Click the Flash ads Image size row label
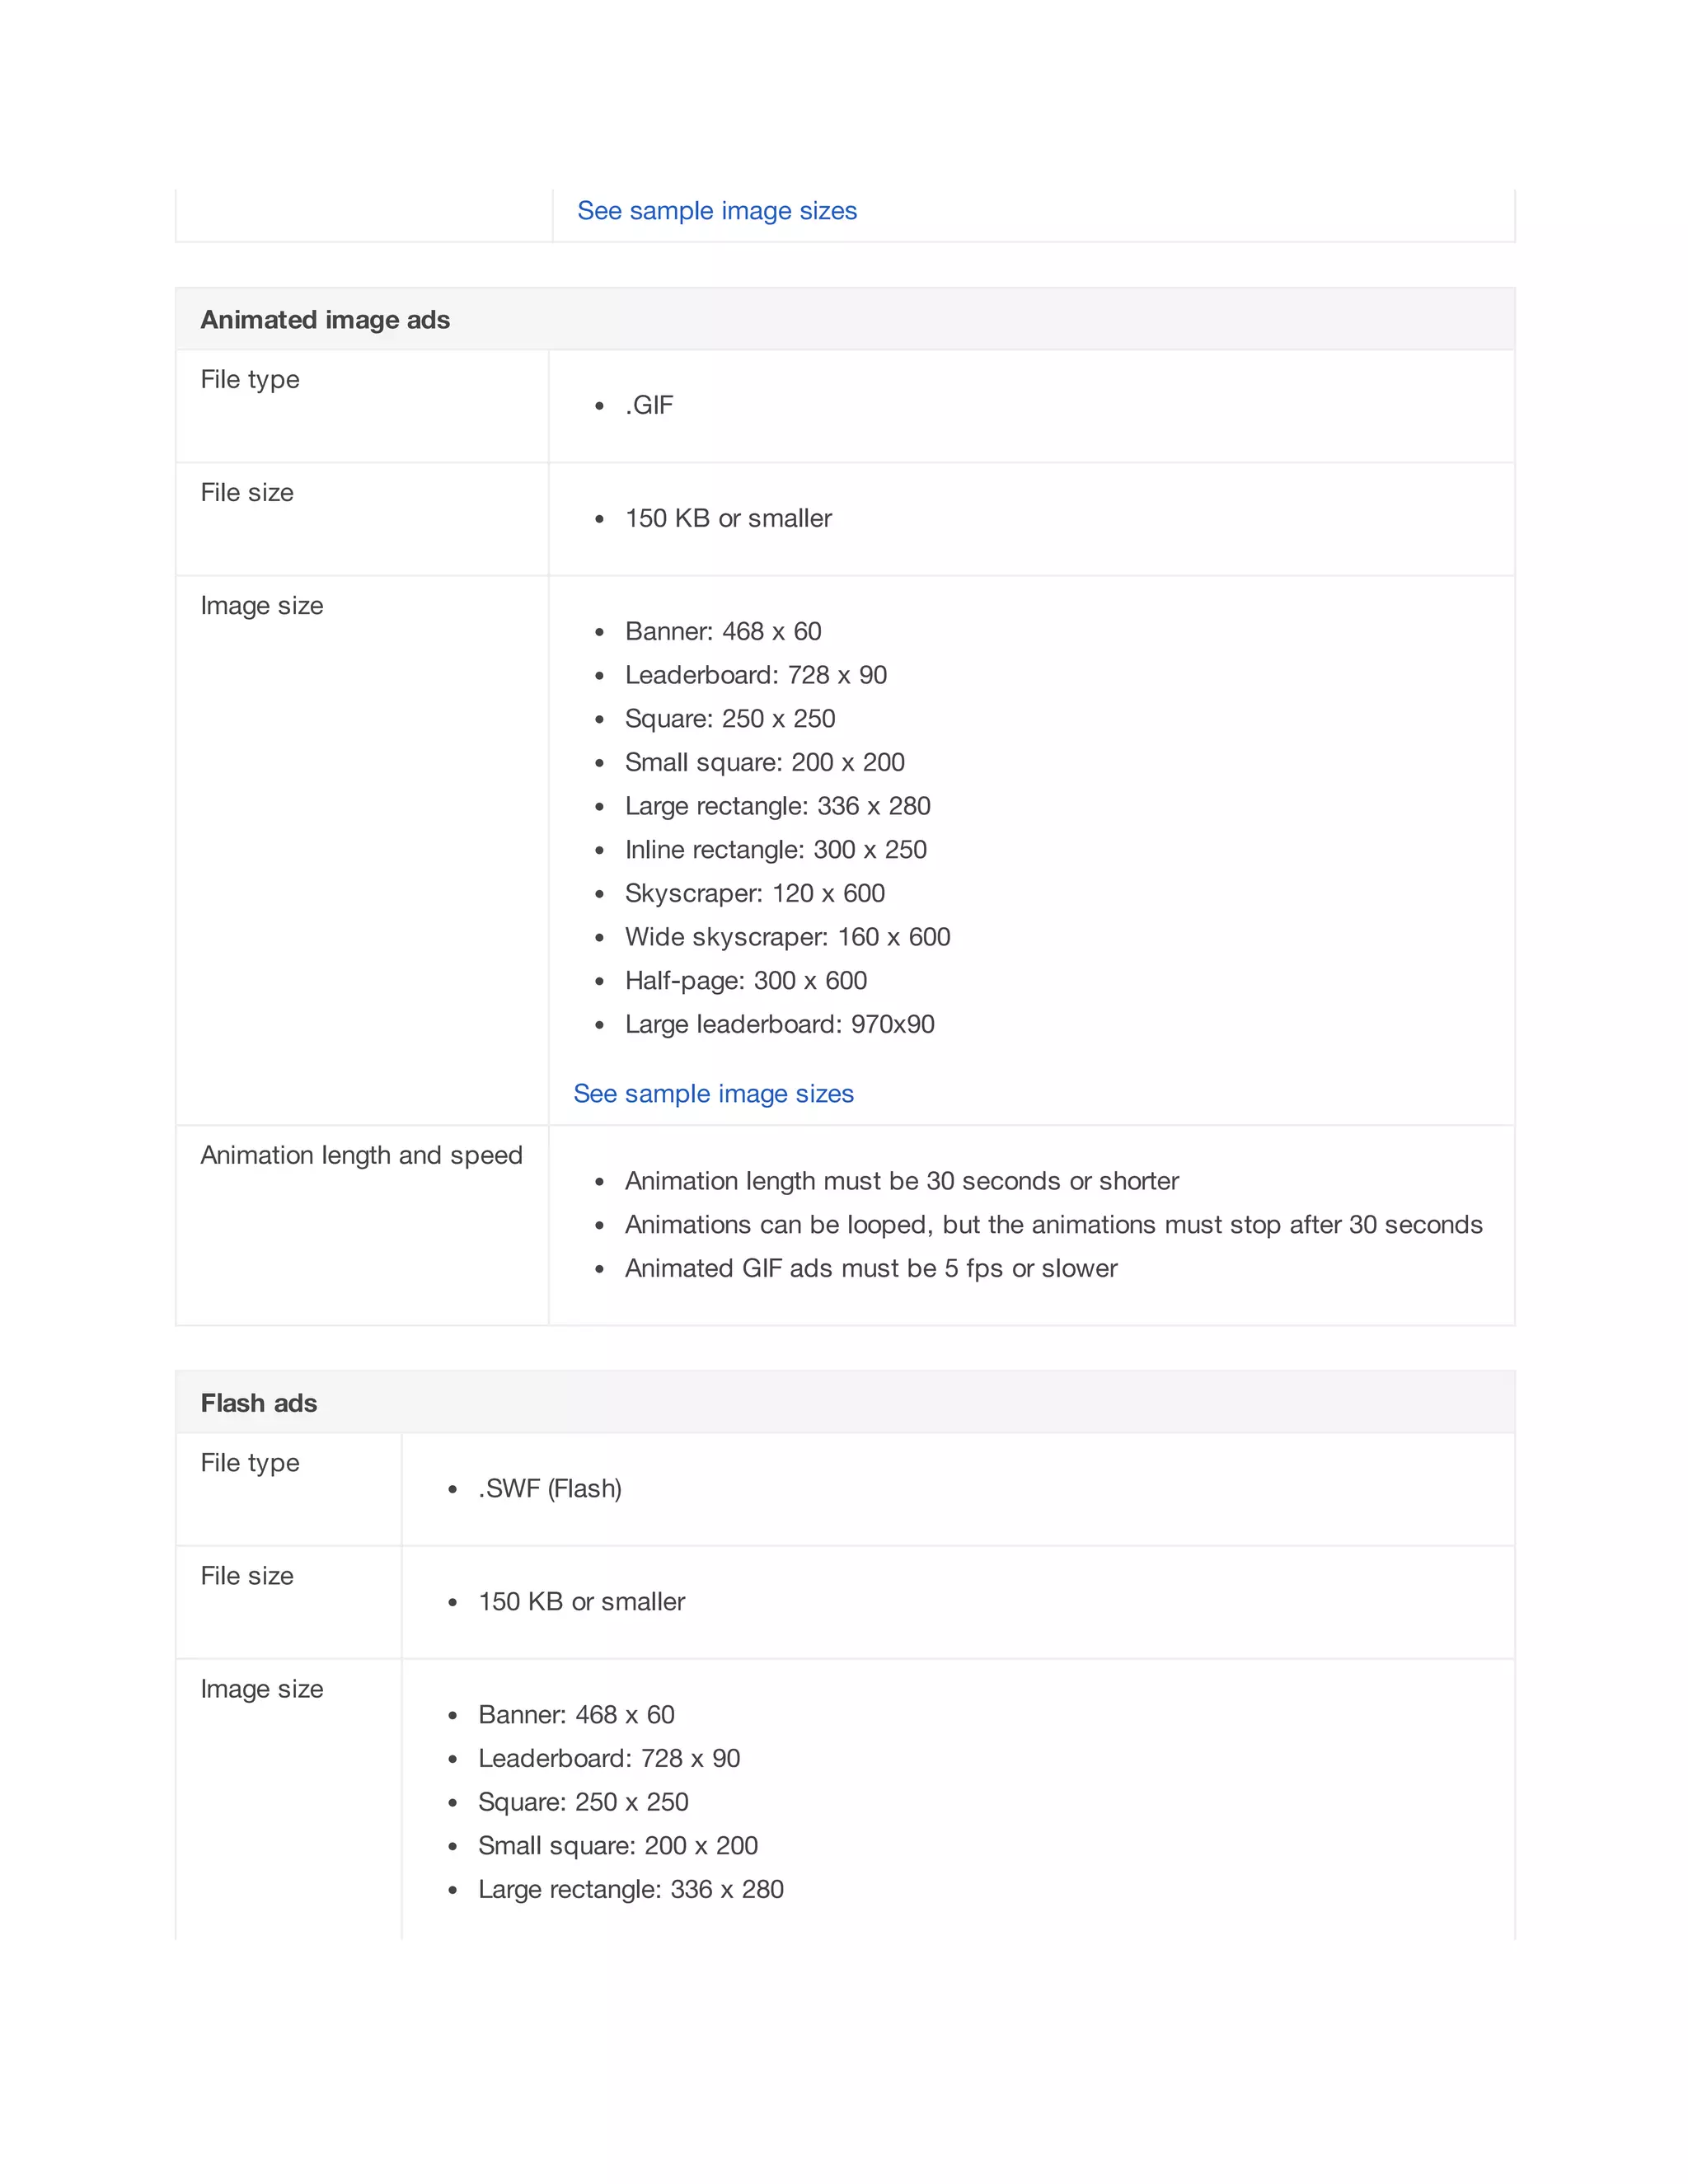1688x2184 pixels. [x=262, y=1689]
